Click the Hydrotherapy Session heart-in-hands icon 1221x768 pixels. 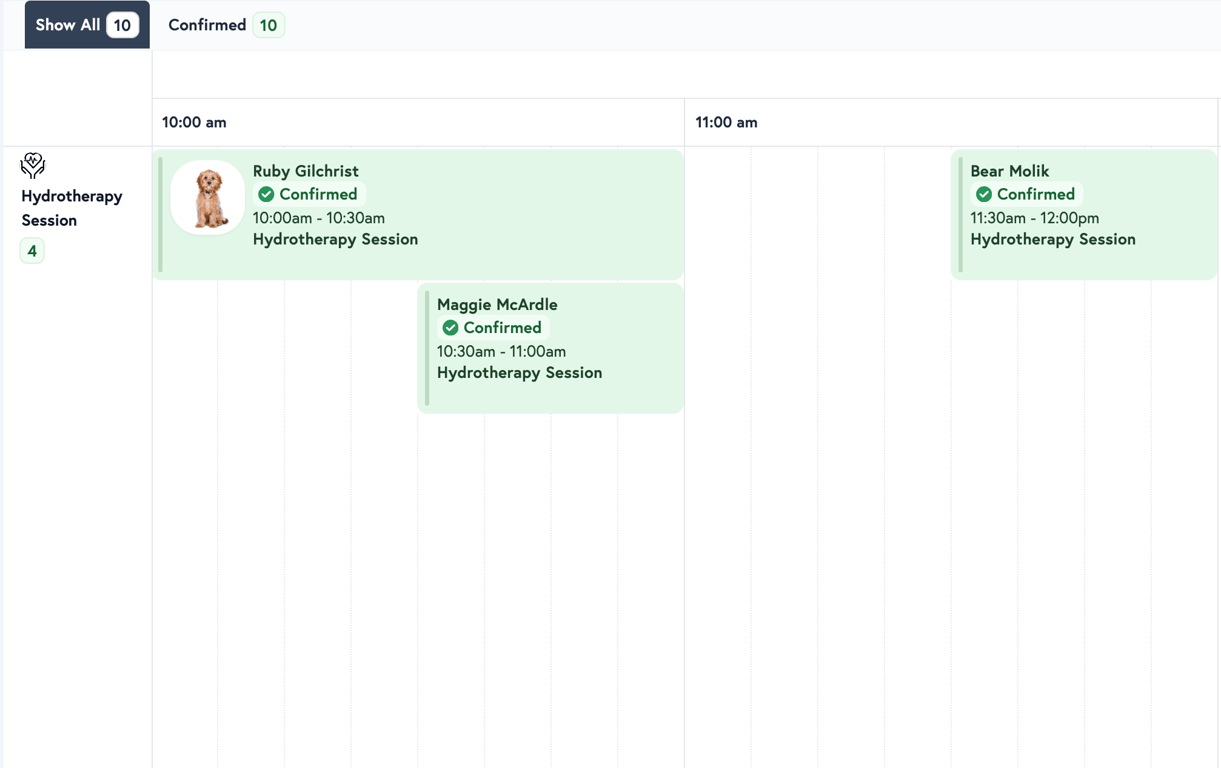(33, 166)
